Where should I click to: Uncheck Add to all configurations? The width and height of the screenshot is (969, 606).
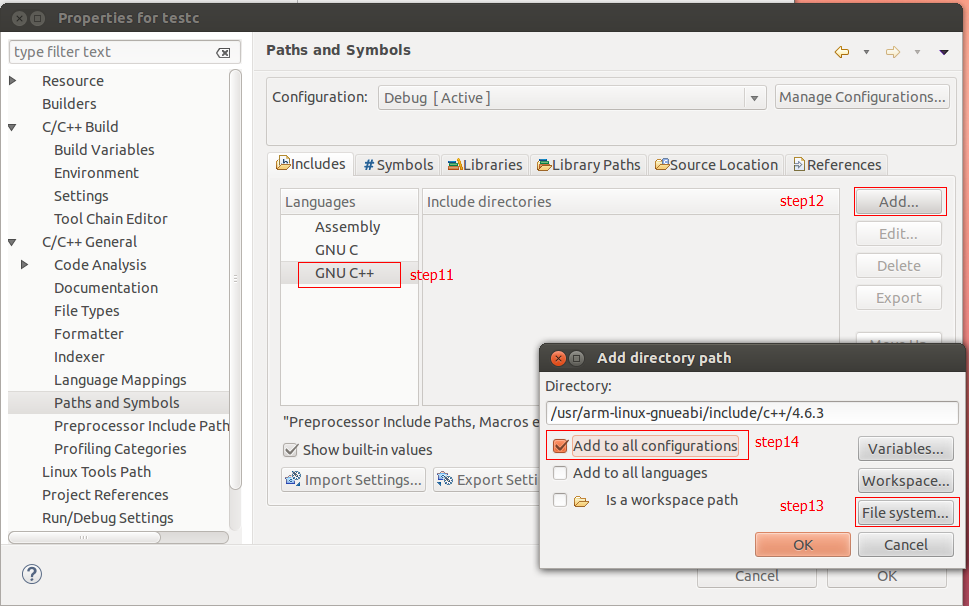(x=561, y=446)
